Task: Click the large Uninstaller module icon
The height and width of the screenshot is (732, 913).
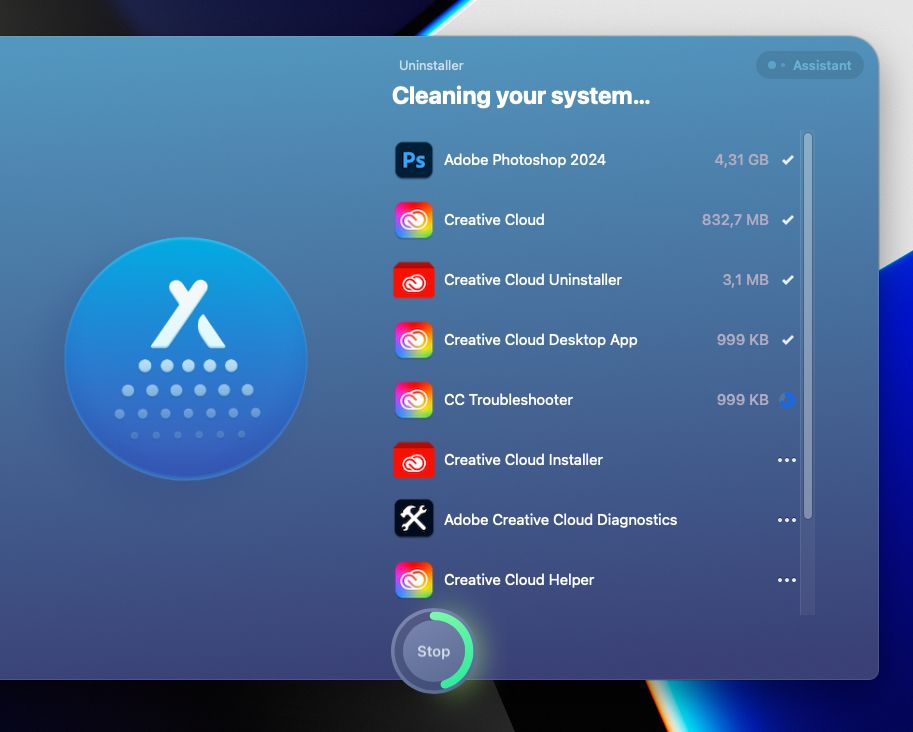Action: point(186,358)
